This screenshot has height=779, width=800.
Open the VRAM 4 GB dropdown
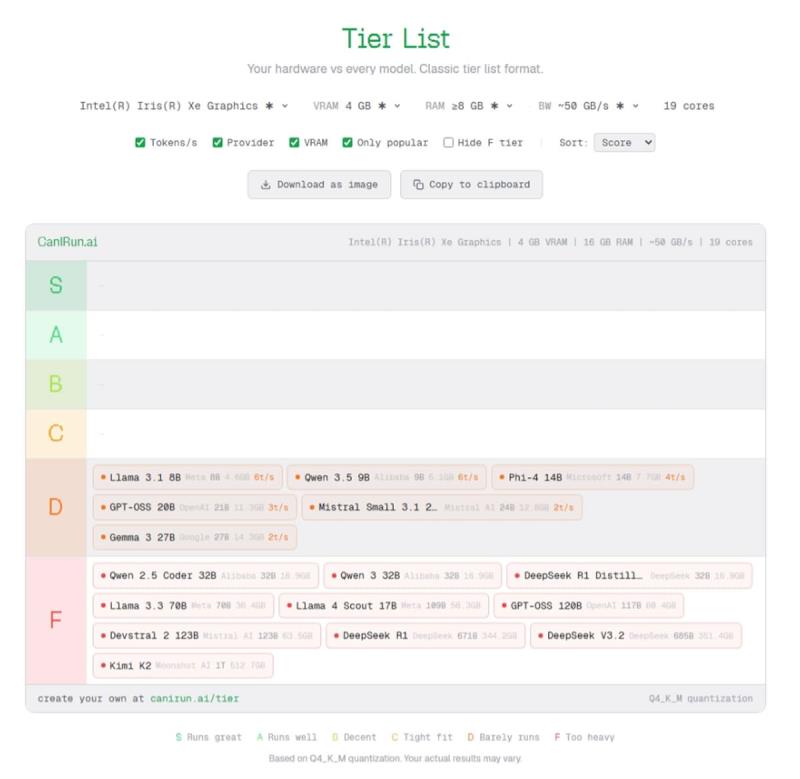357,106
